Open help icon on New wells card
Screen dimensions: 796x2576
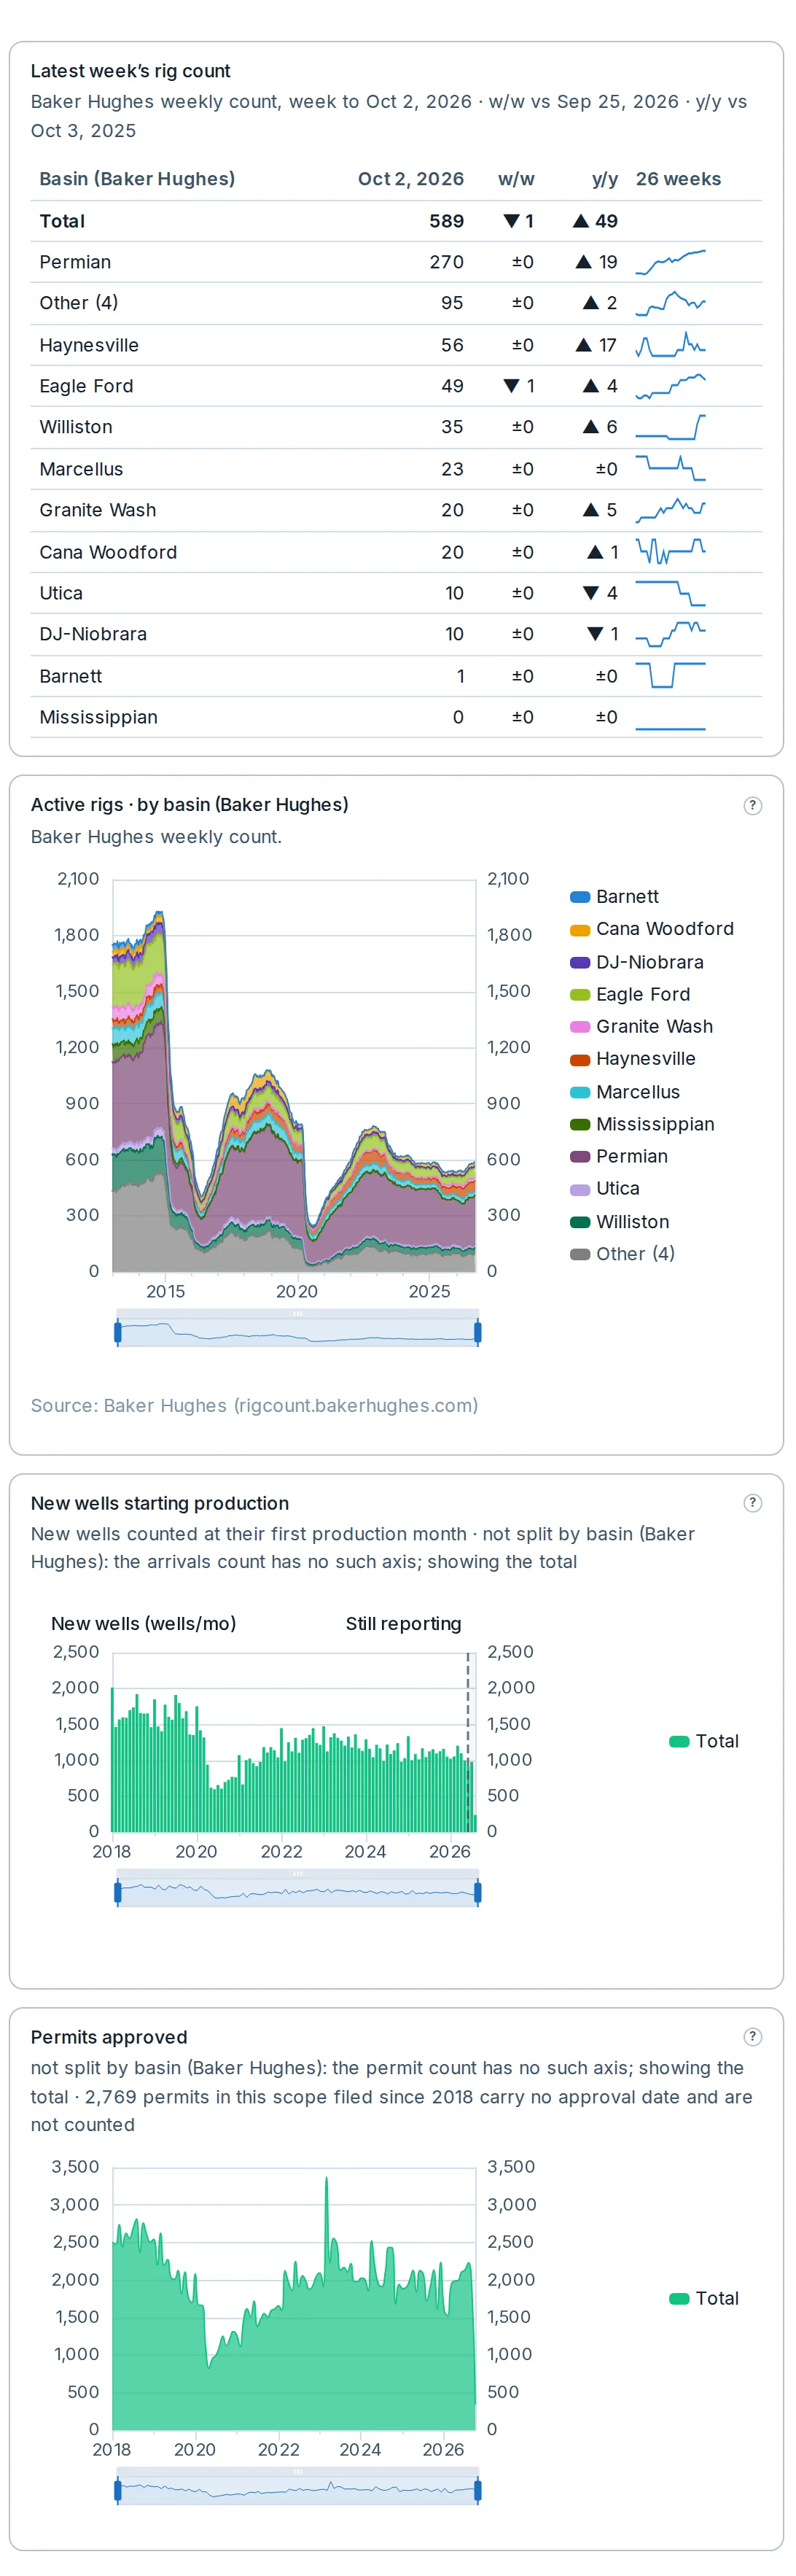753,1504
